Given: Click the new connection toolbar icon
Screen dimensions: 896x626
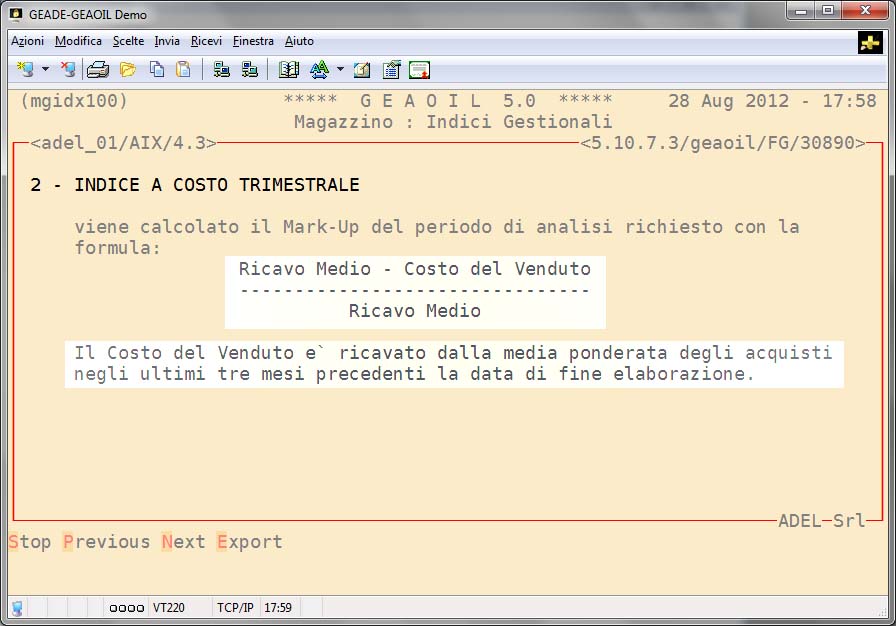Looking at the screenshot, I should pyautogui.click(x=25, y=70).
